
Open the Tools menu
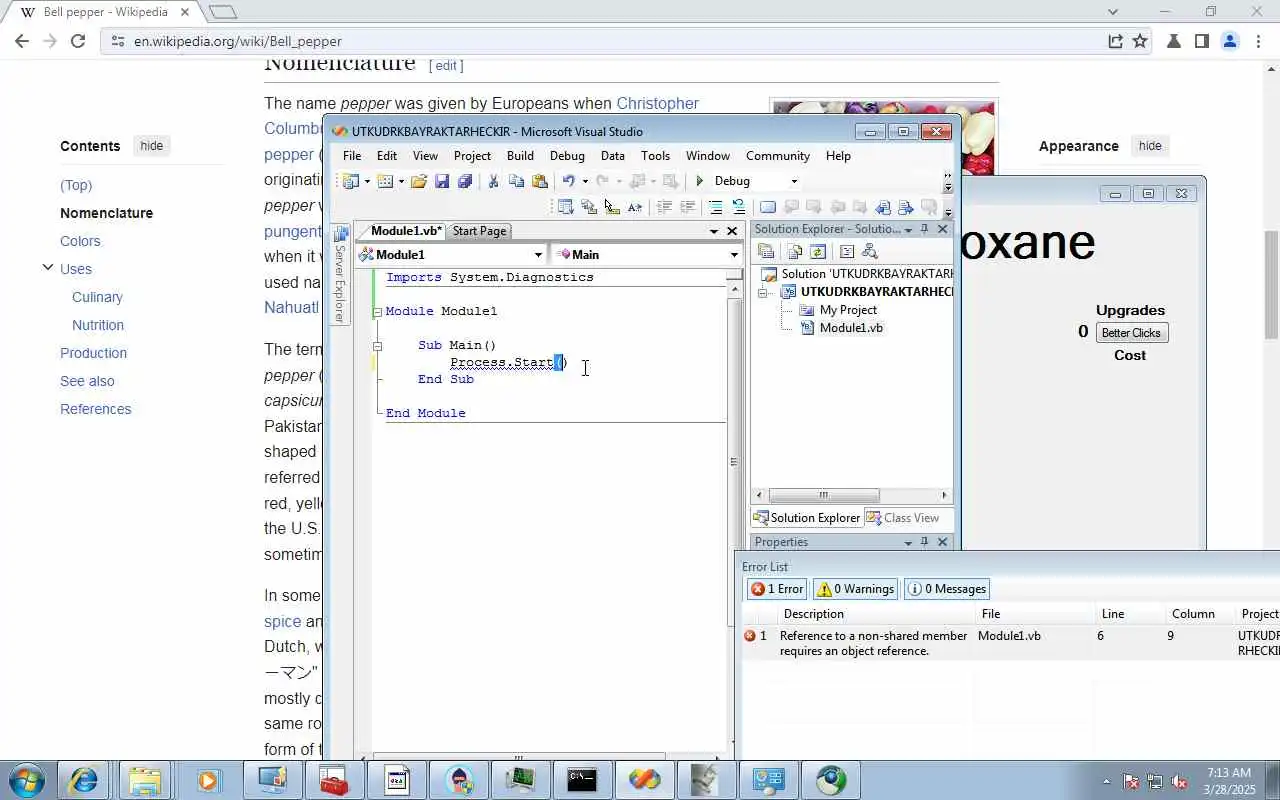click(x=655, y=156)
